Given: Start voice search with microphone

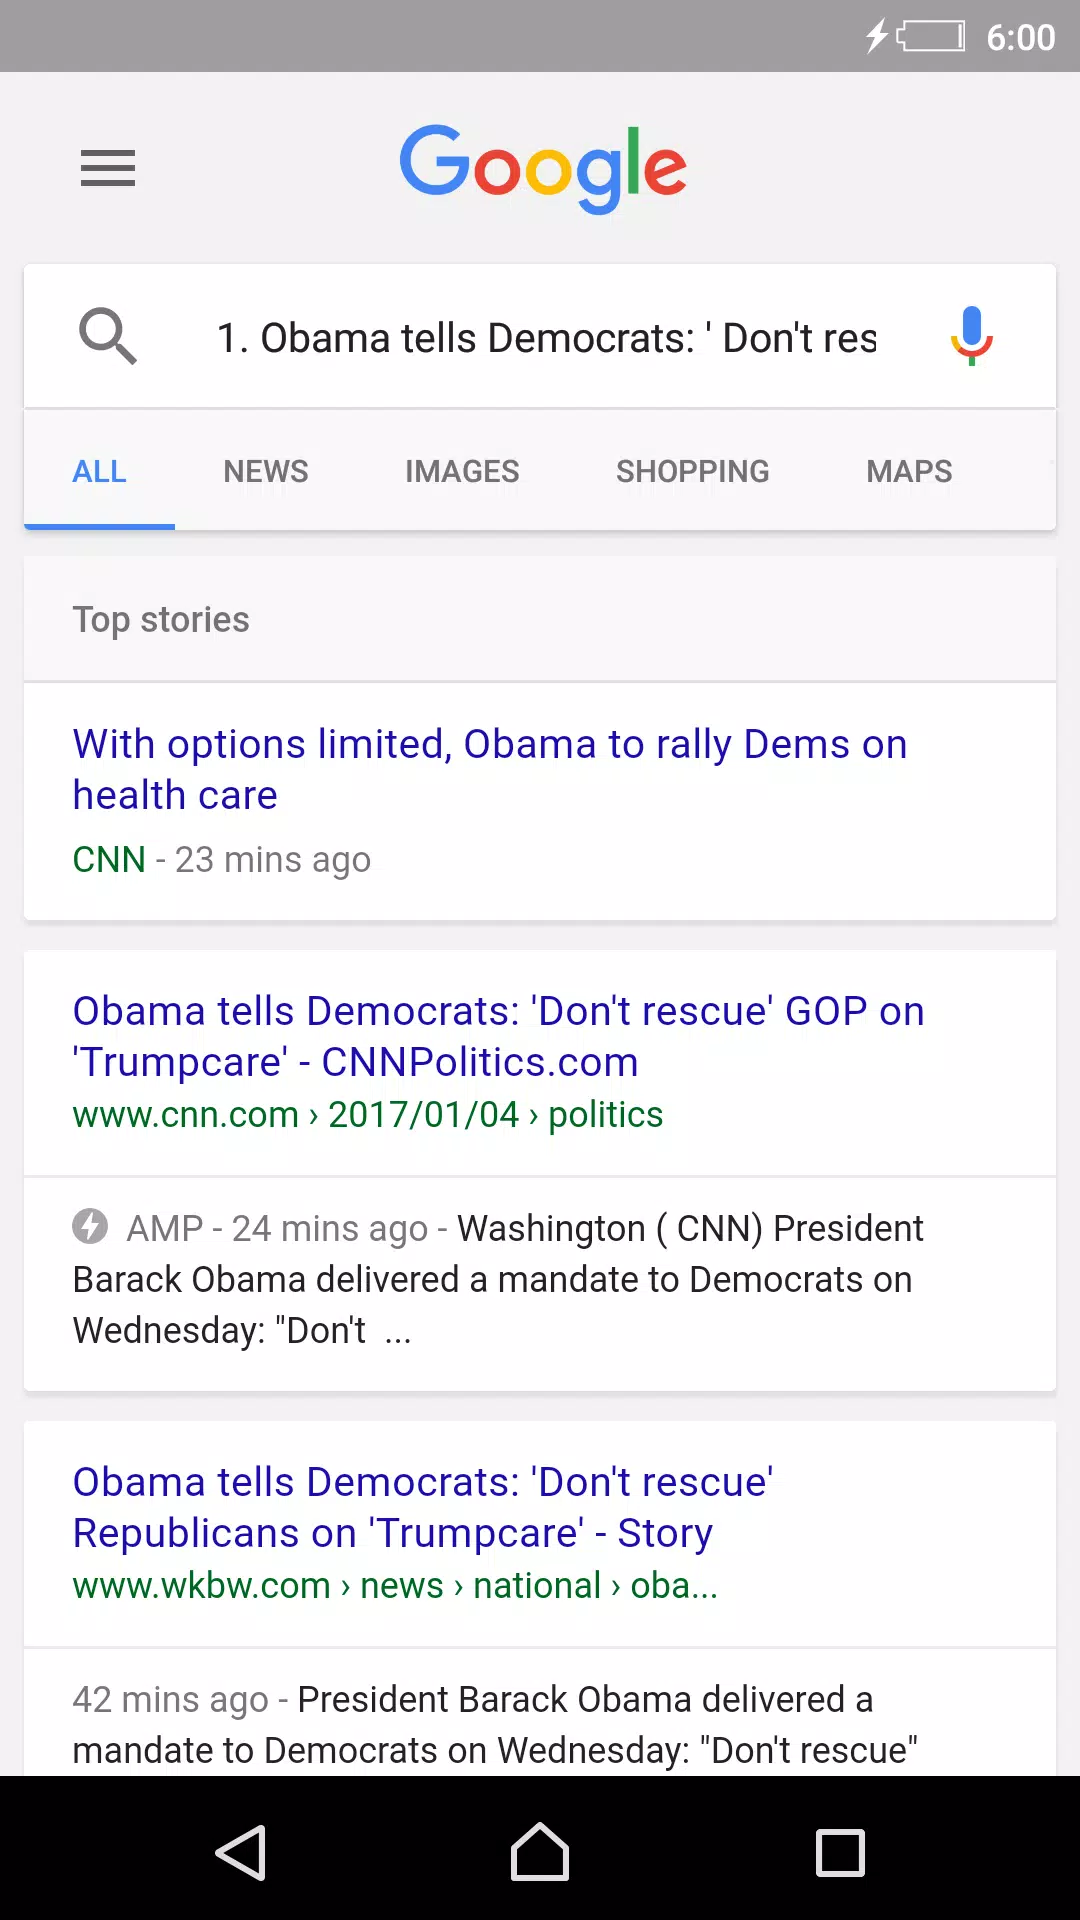Looking at the screenshot, I should 971,336.
